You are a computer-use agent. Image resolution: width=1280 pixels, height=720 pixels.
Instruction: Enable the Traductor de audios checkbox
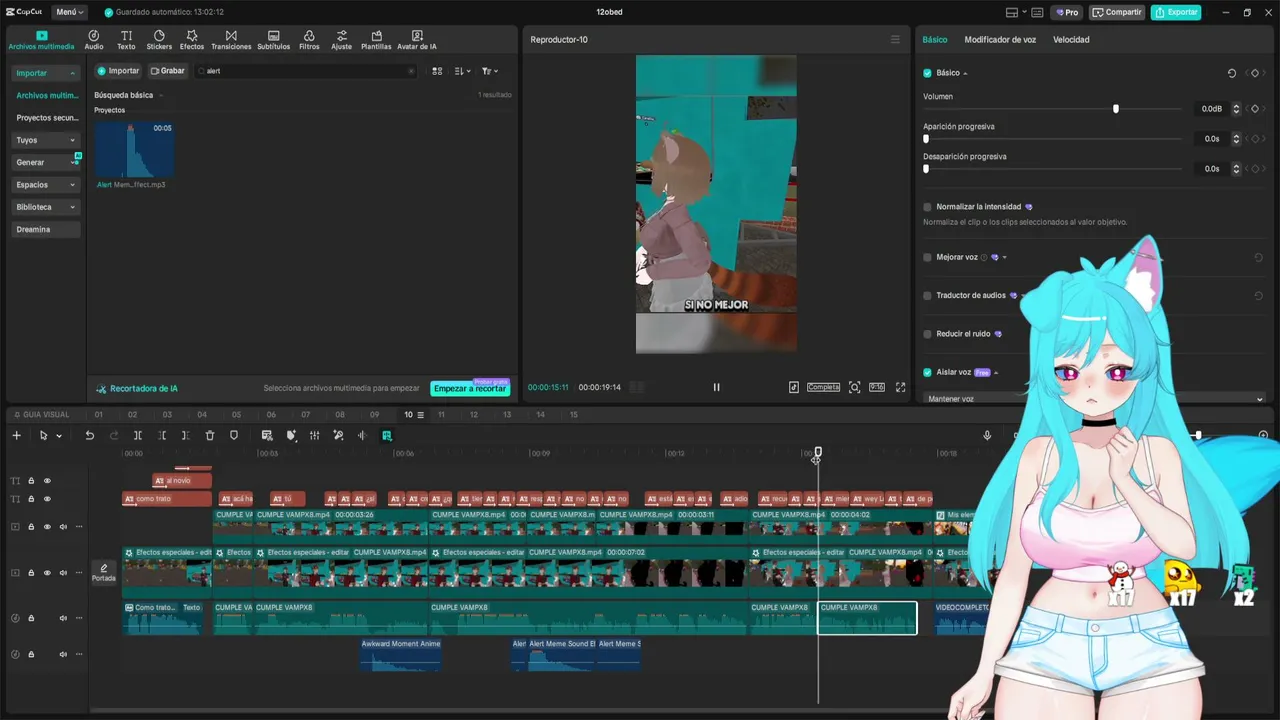click(x=927, y=296)
